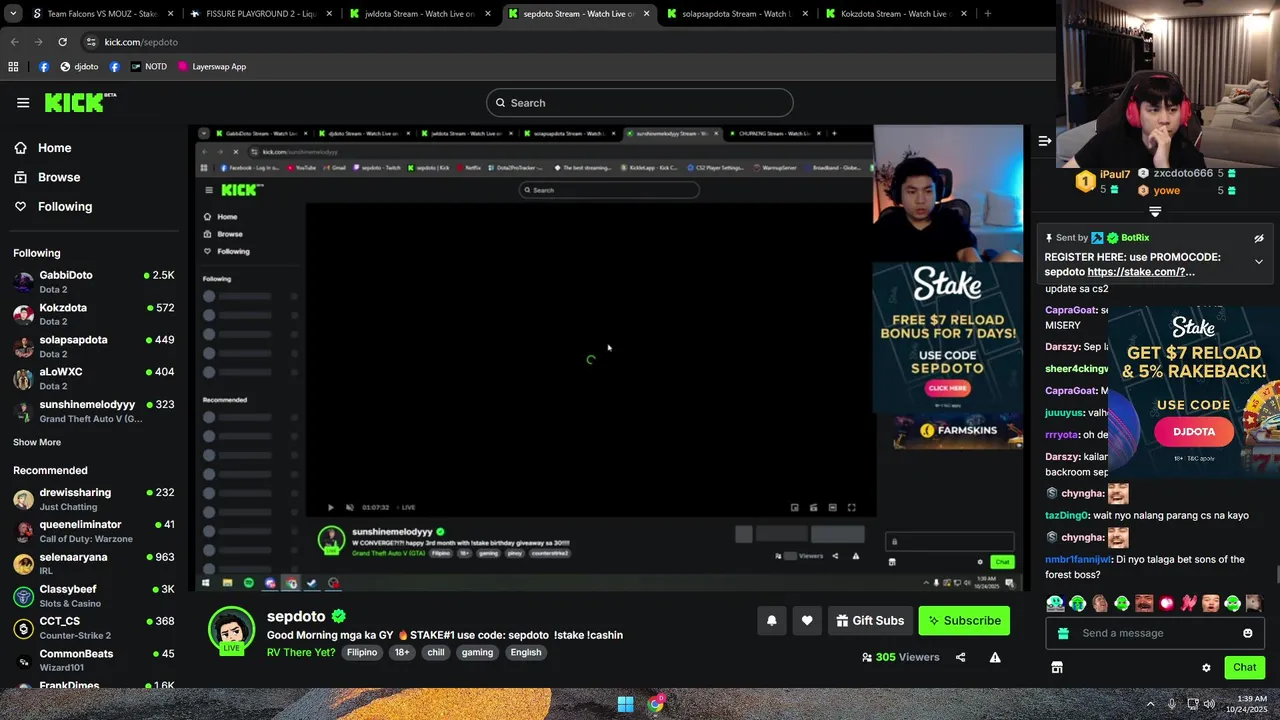Open NOTD bookmark
Screen dimensions: 1280x720
(x=148, y=67)
